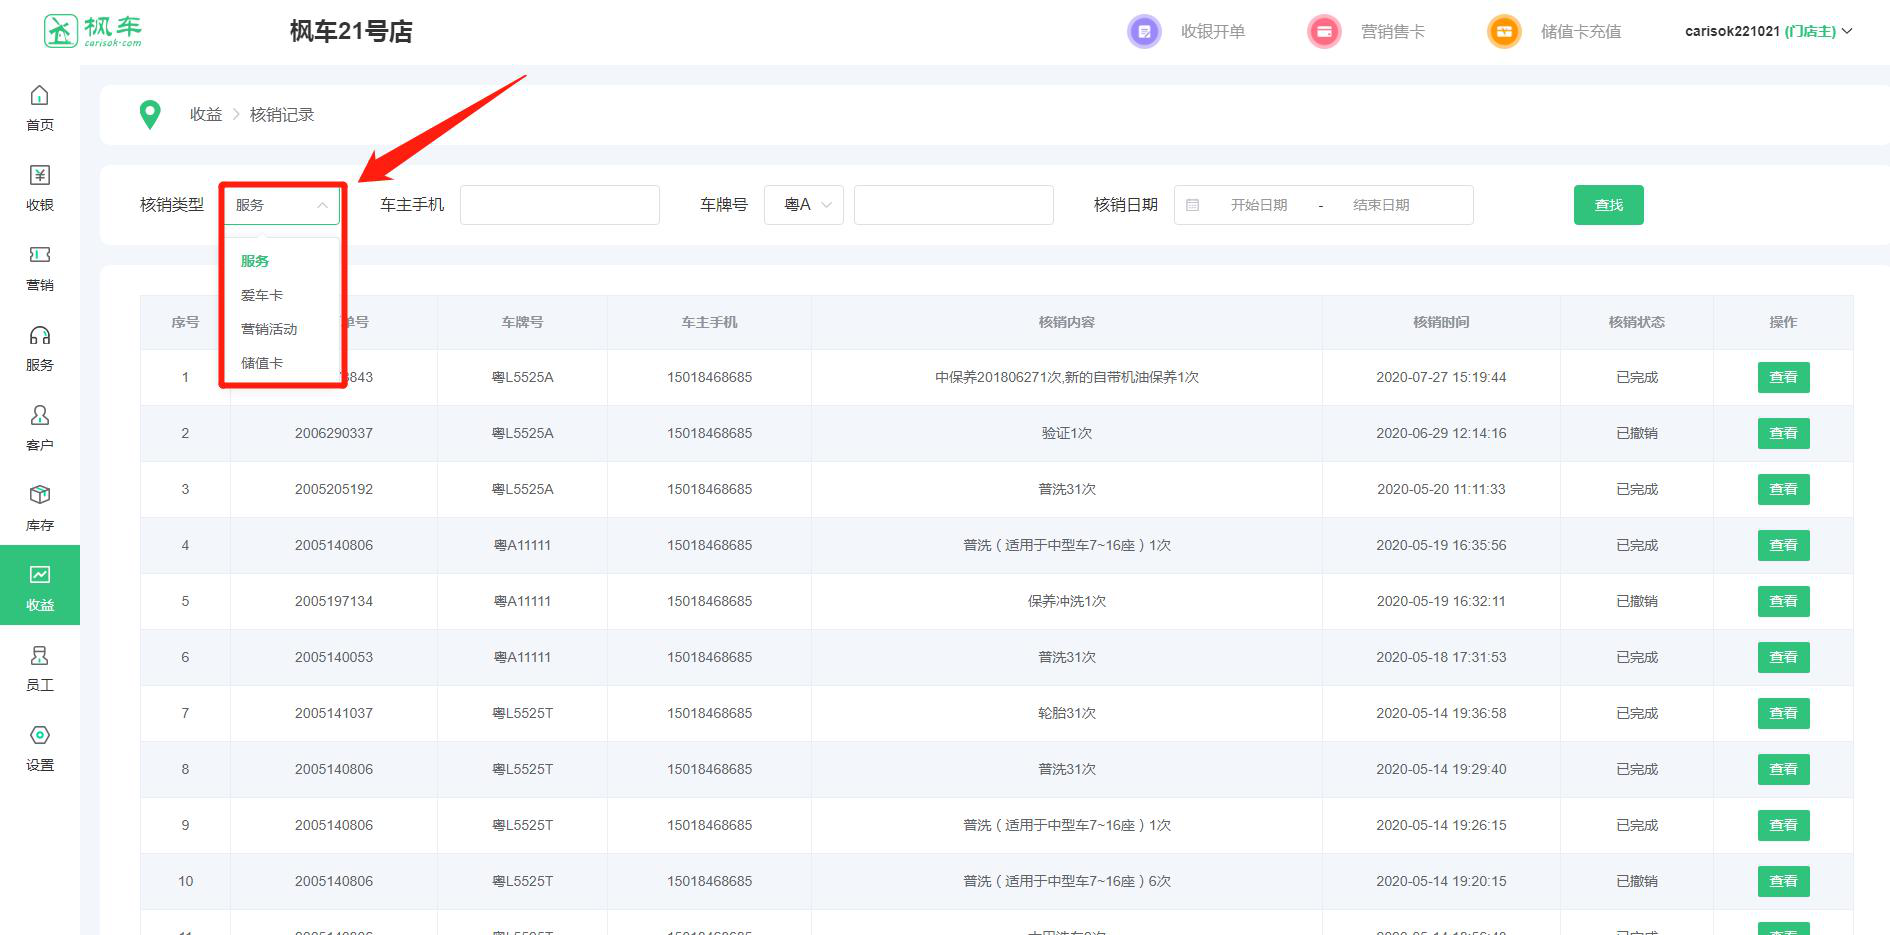Focus the 车主手机 input field
Image resolution: width=1890 pixels, height=935 pixels.
pos(560,205)
